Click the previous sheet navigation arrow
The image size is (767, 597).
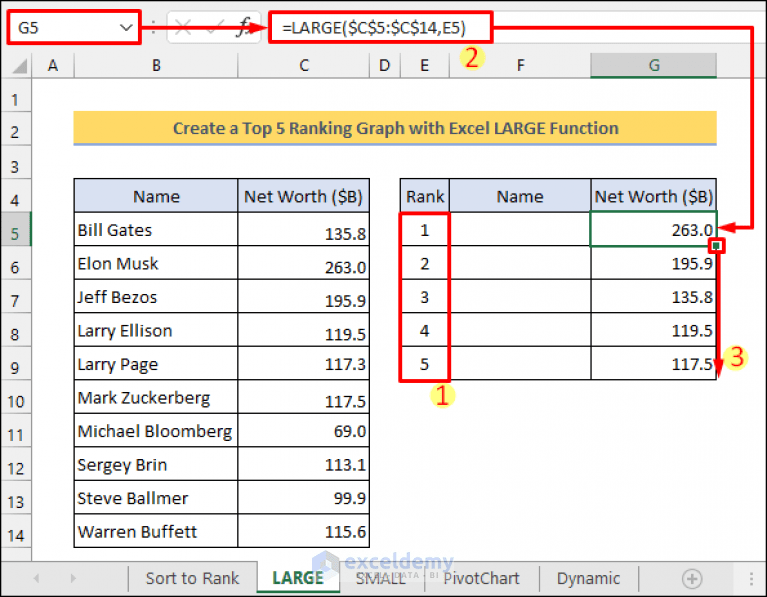(37, 578)
